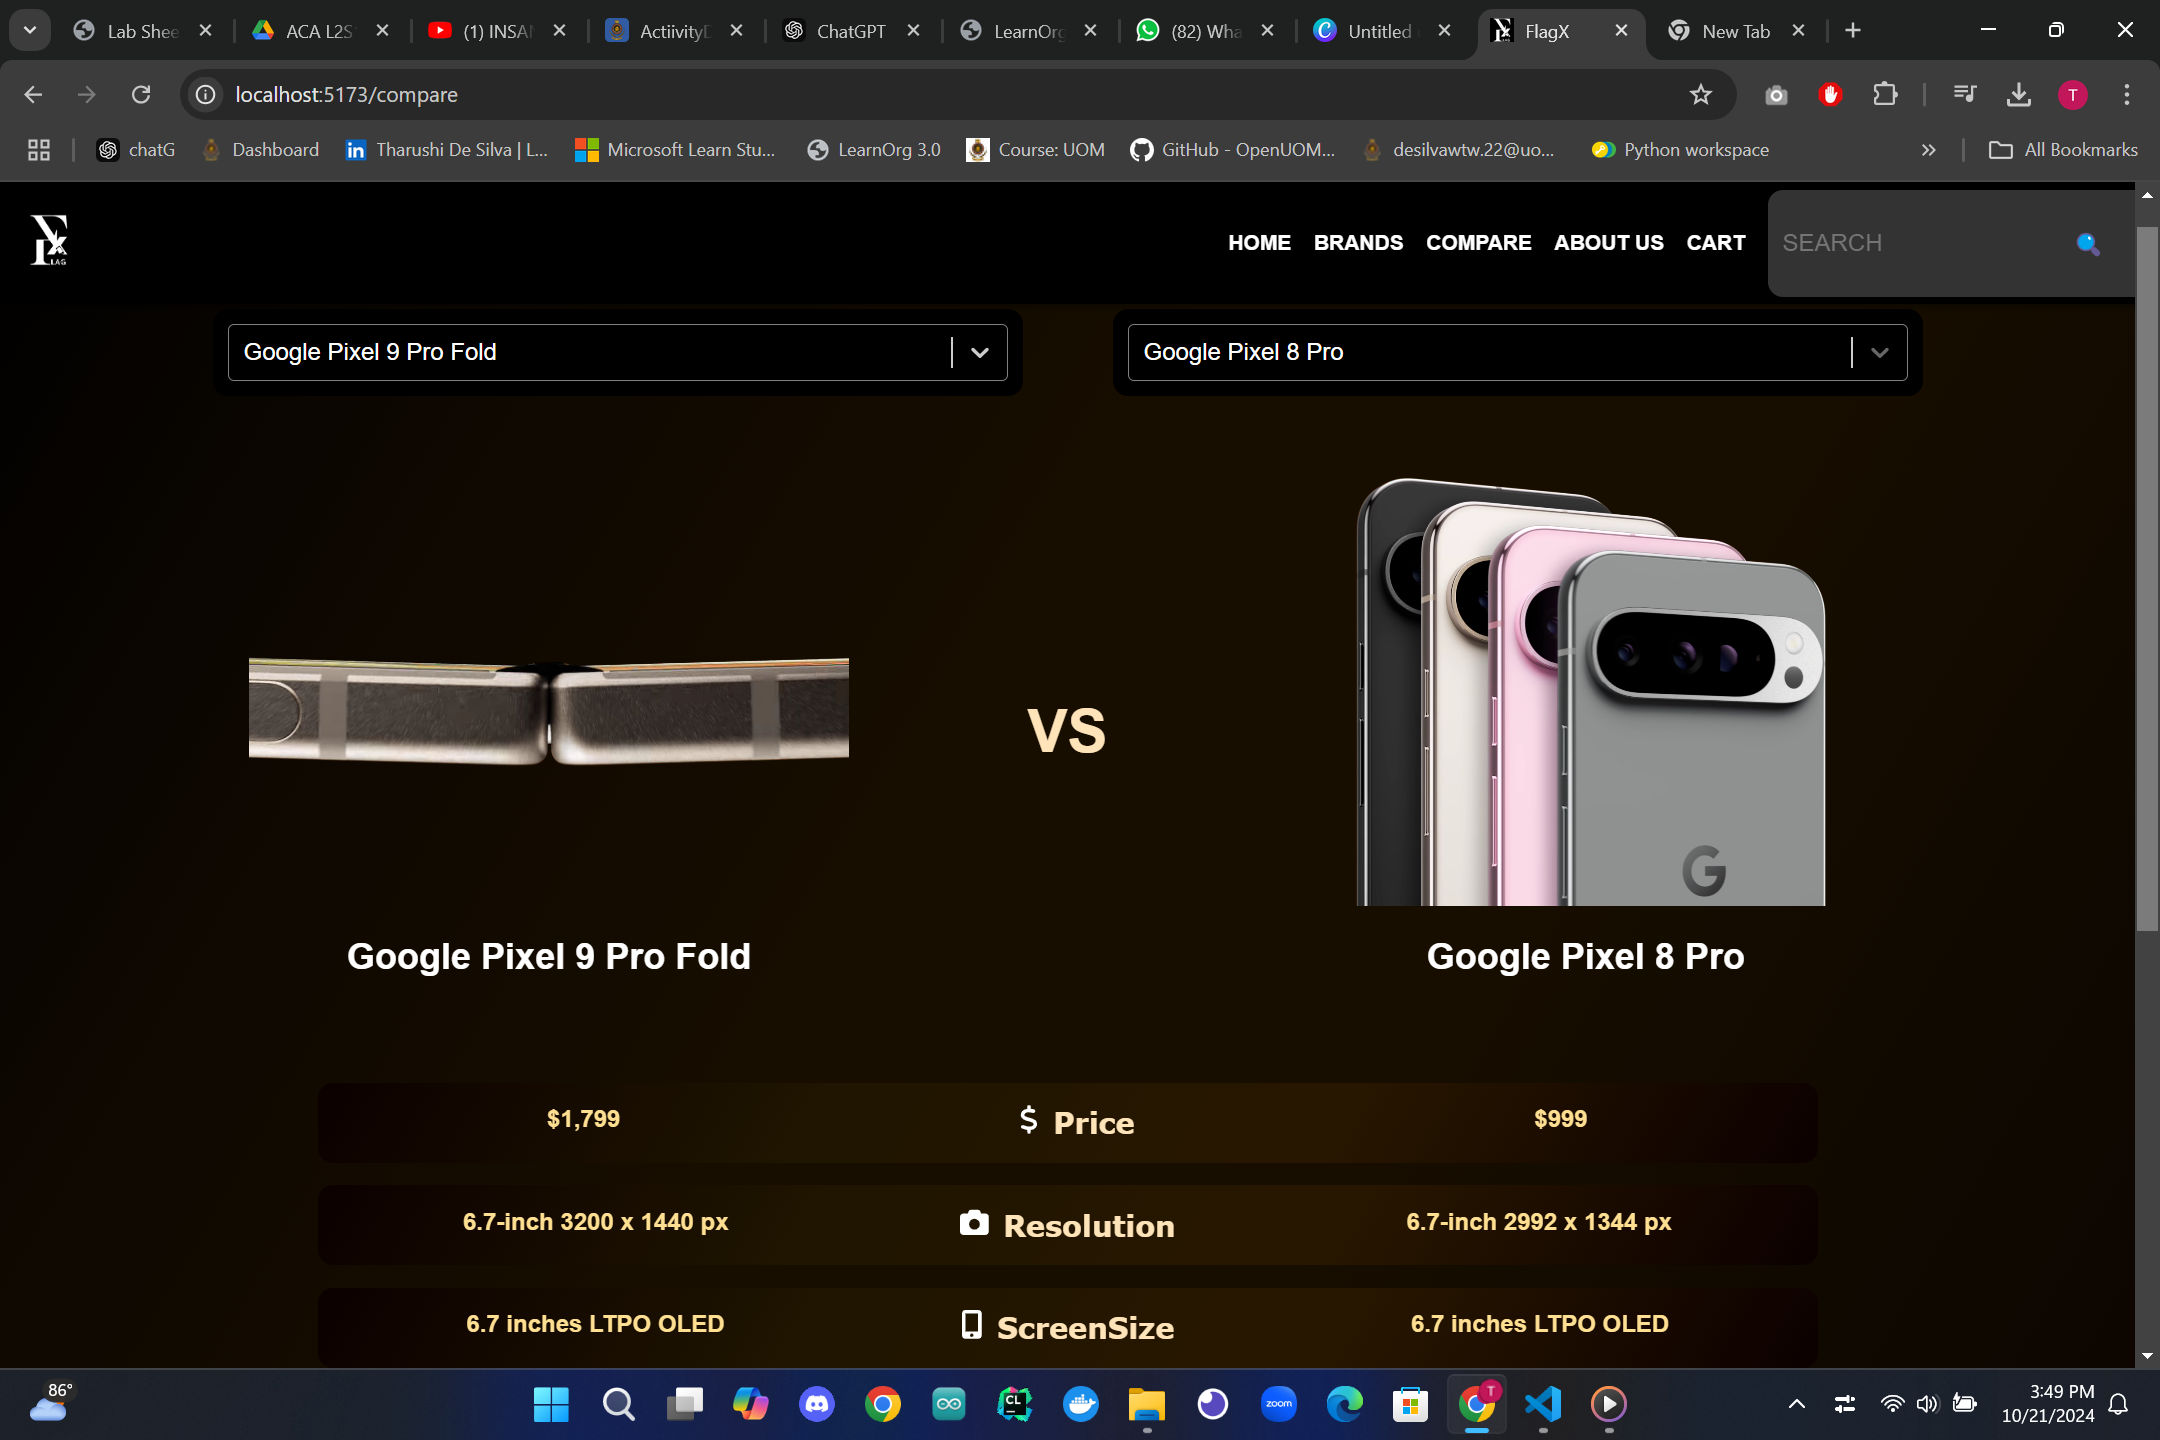Image resolution: width=2160 pixels, height=1440 pixels.
Task: Click the Google Pixel 9 Pro Fold product image
Action: [548, 711]
